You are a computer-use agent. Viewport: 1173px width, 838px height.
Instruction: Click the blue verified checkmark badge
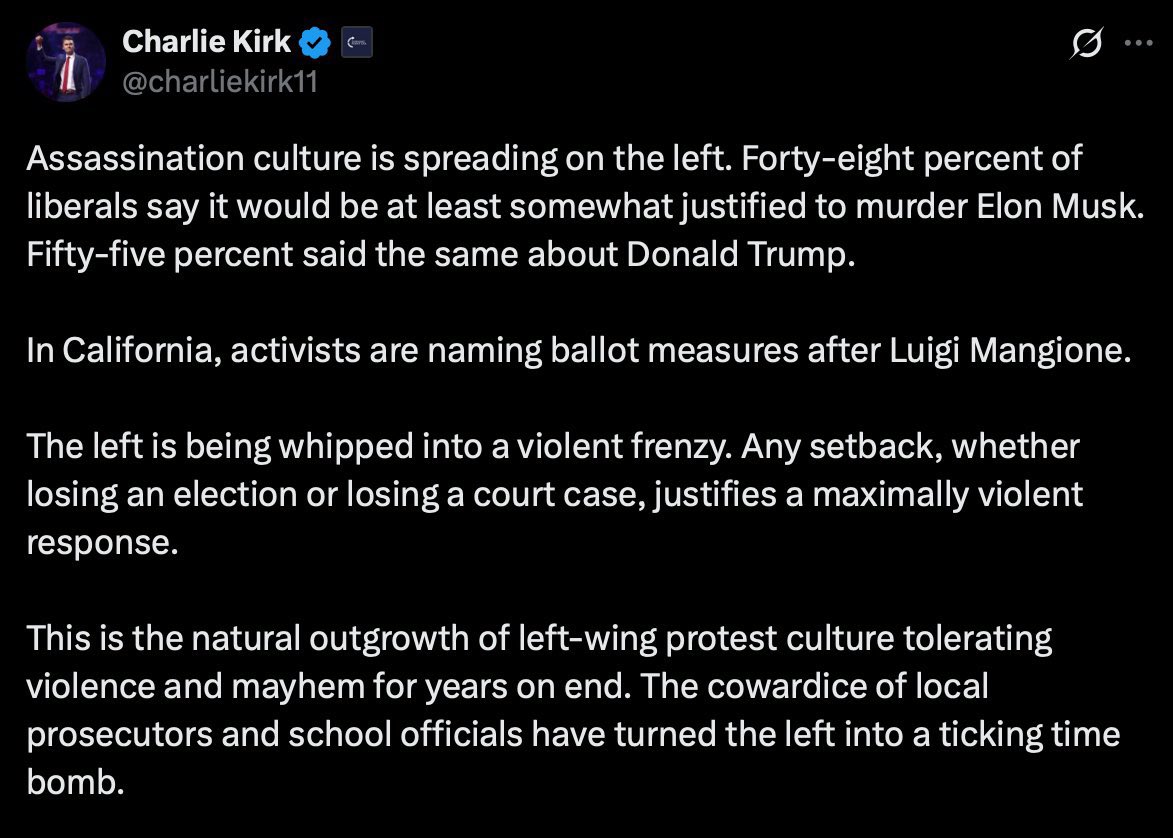click(315, 42)
